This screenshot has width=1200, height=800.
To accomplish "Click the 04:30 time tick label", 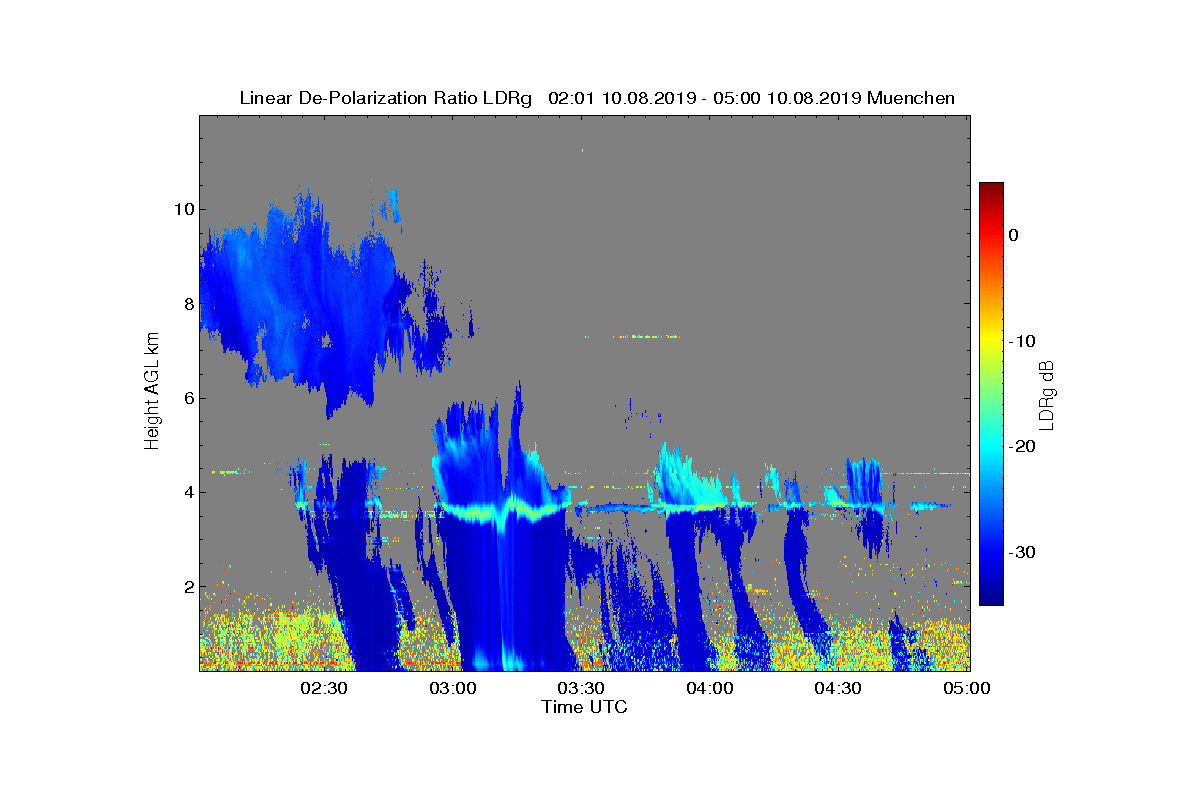I will coord(838,688).
